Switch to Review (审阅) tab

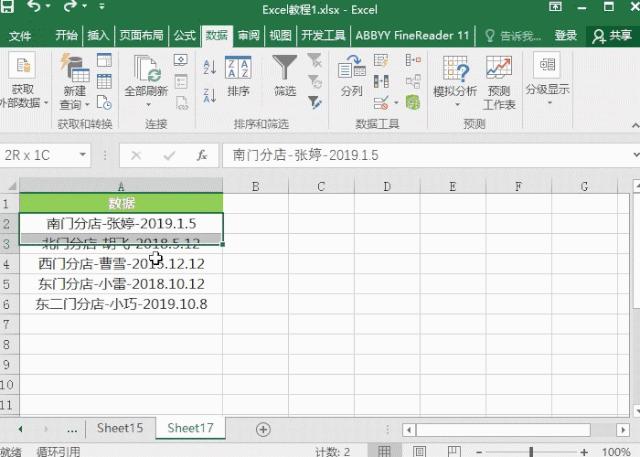249,35
